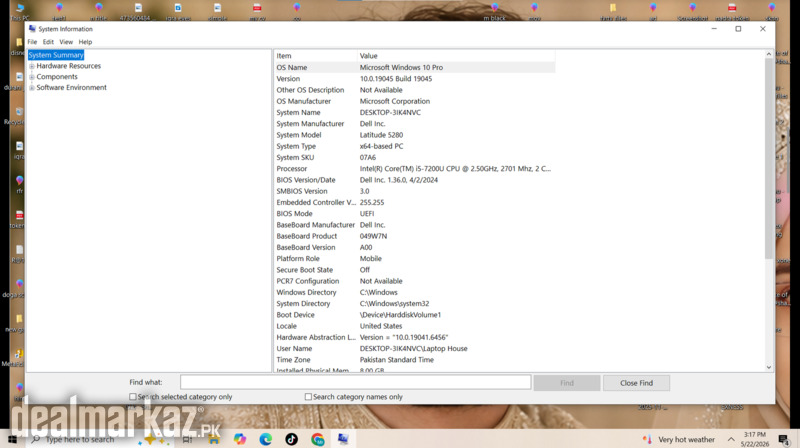
Task: Select the BIOS Version/Date row
Action: pos(414,180)
